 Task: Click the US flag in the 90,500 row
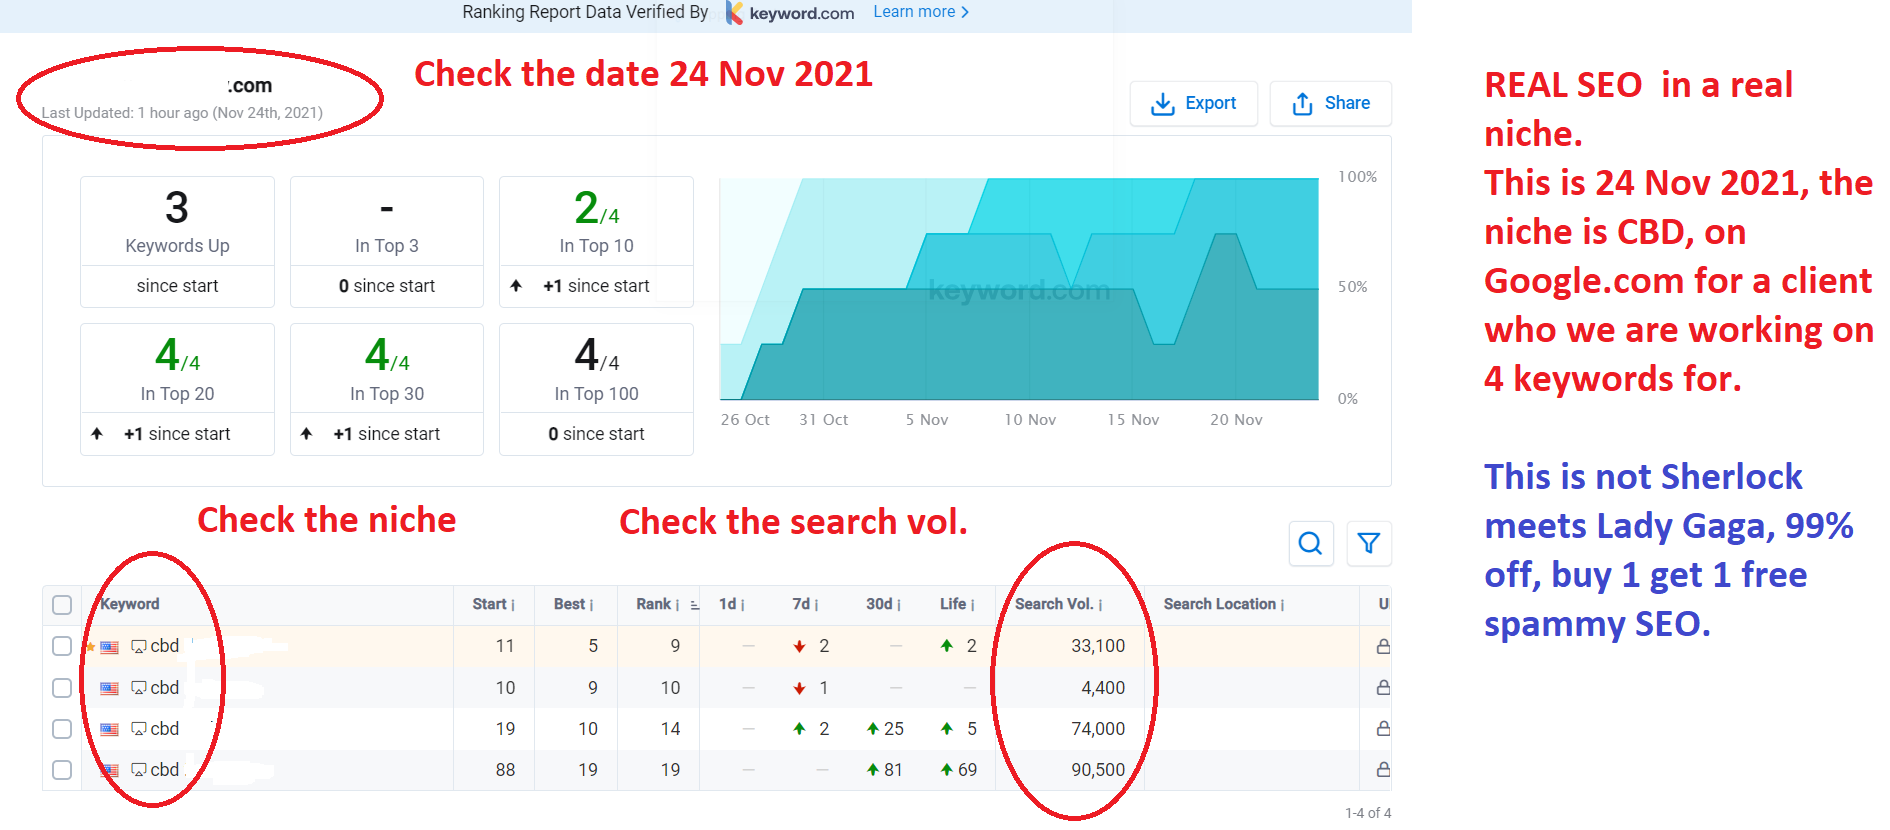tap(110, 770)
